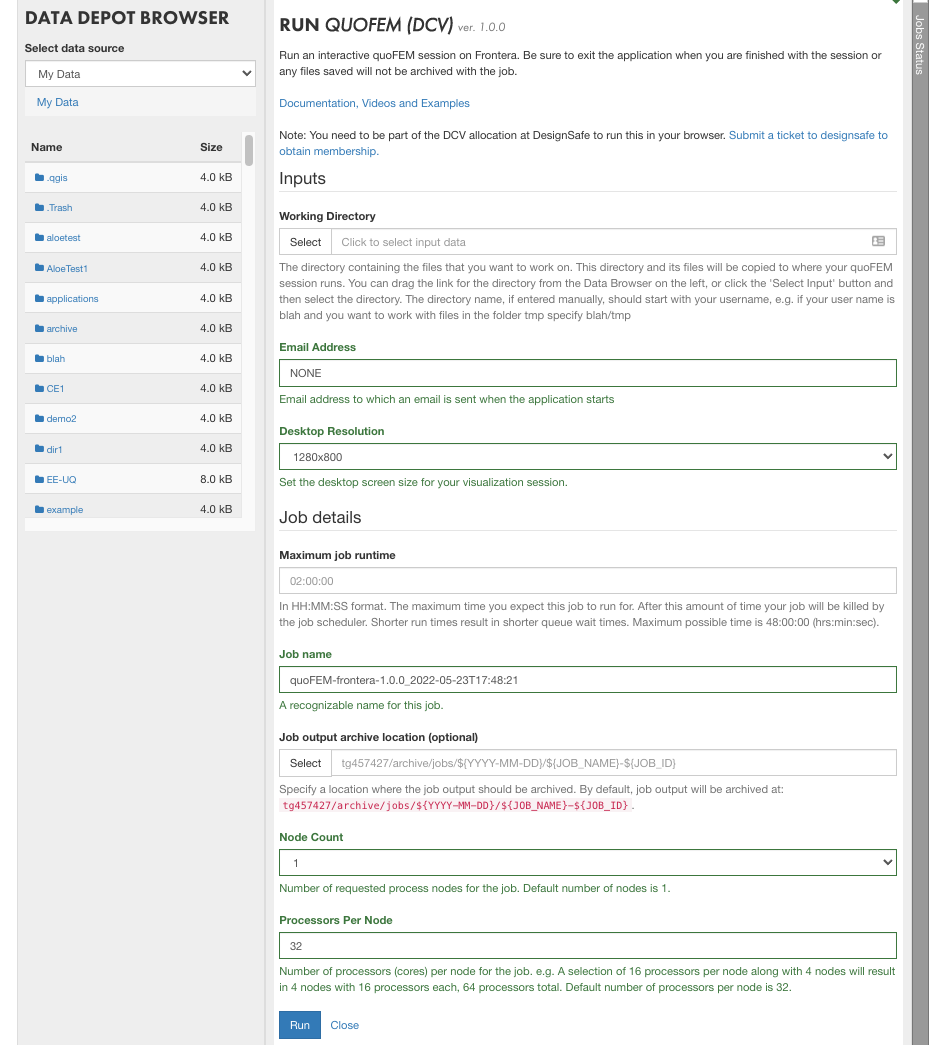
Task: Click the 4.0 kB size for .qgis
Action: (x=216, y=177)
